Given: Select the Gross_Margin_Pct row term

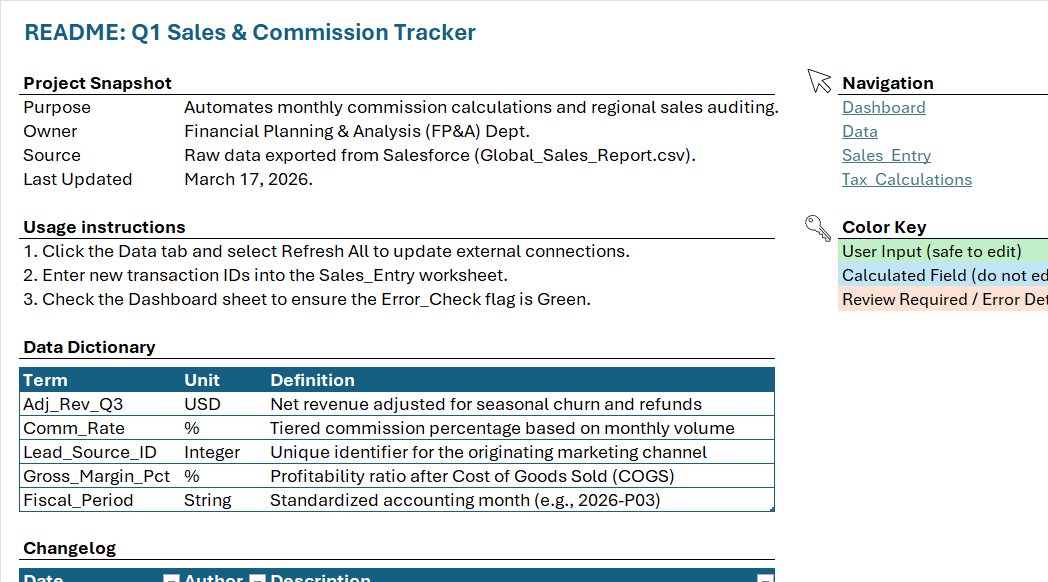Looking at the screenshot, I should 97,476.
